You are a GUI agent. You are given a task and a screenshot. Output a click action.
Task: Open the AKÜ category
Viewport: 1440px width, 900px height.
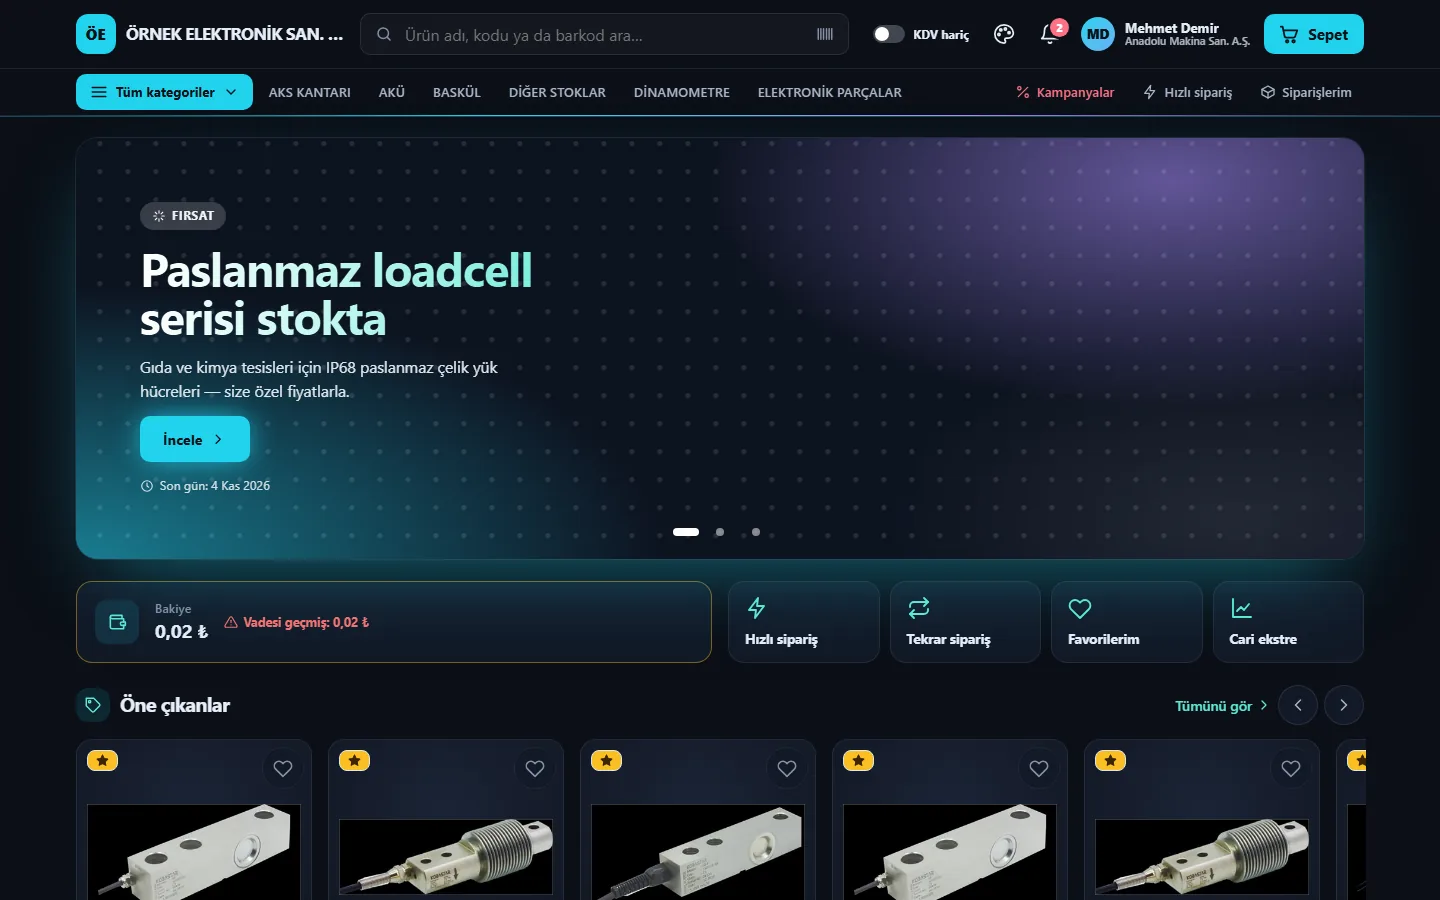click(x=392, y=92)
